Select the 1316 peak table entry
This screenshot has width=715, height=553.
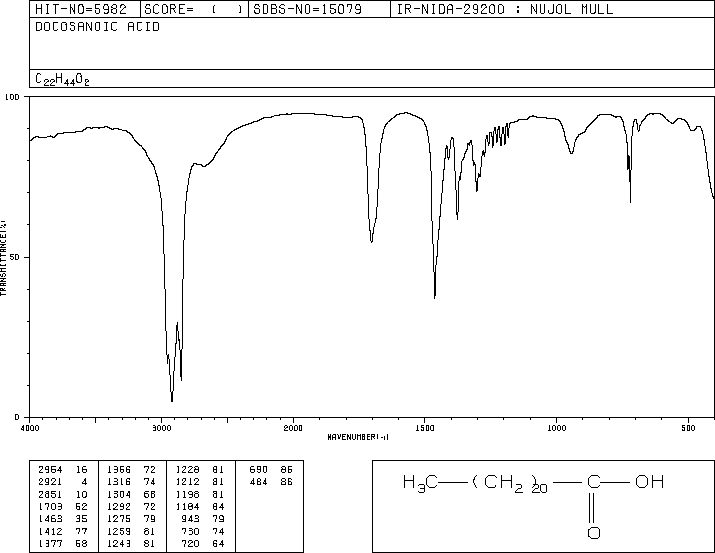[x=131, y=482]
